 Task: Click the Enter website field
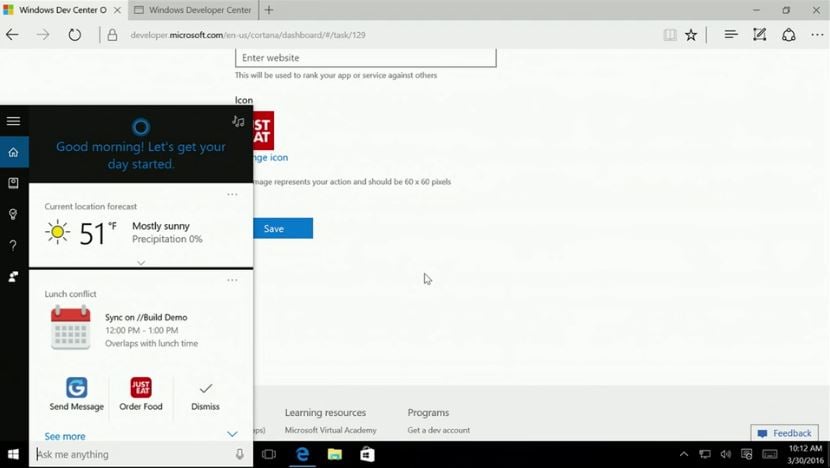click(x=366, y=57)
